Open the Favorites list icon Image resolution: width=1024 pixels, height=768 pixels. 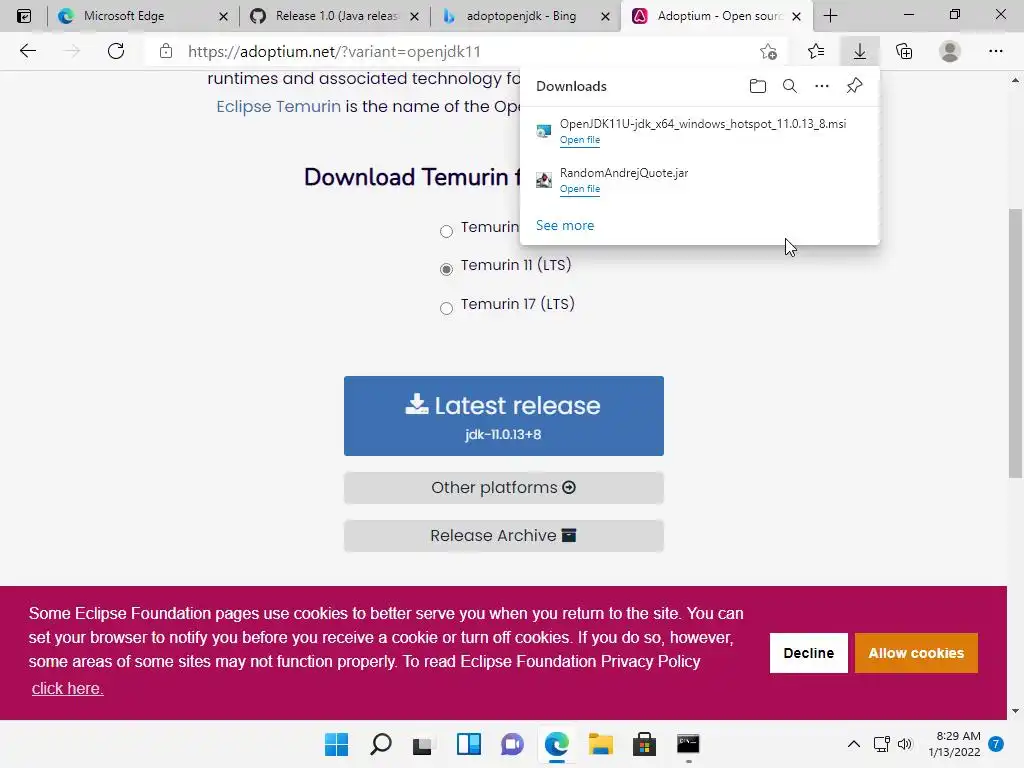click(x=816, y=51)
